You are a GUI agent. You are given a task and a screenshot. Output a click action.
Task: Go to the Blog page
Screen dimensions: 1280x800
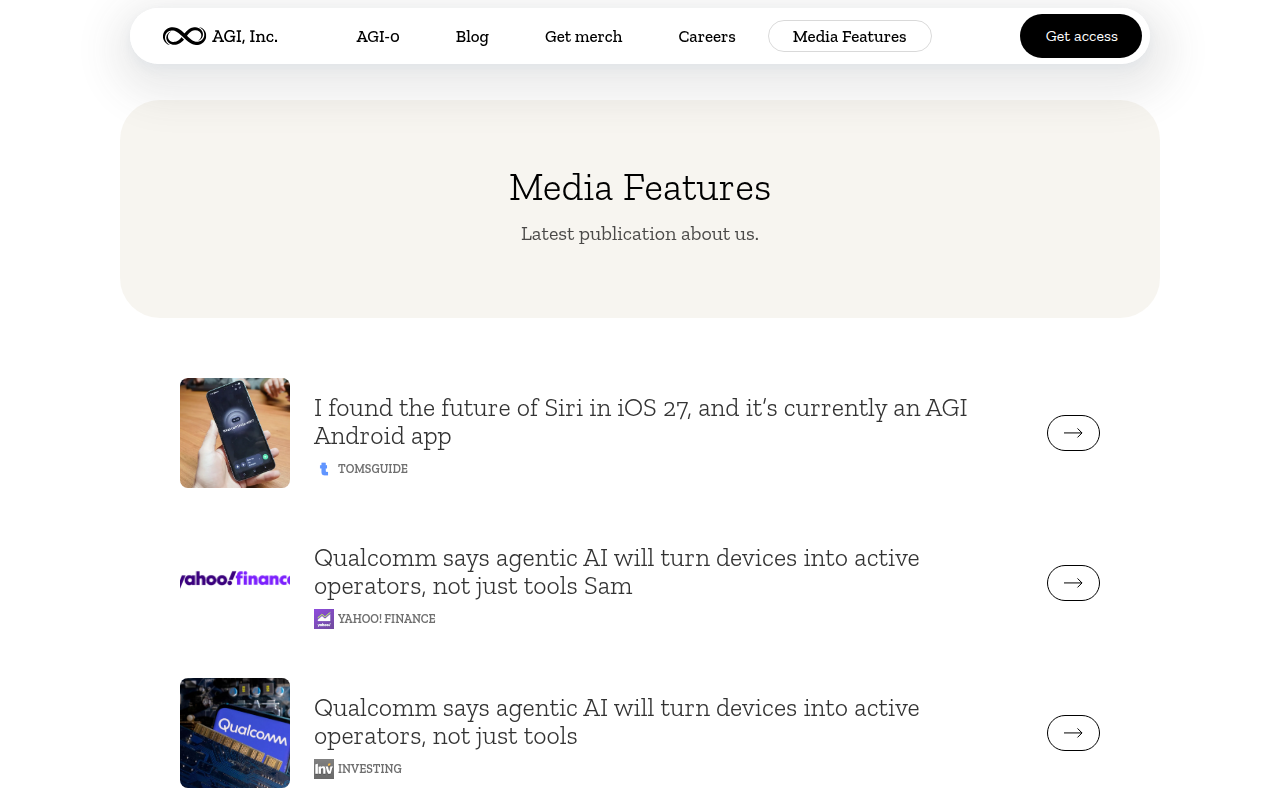click(x=472, y=36)
